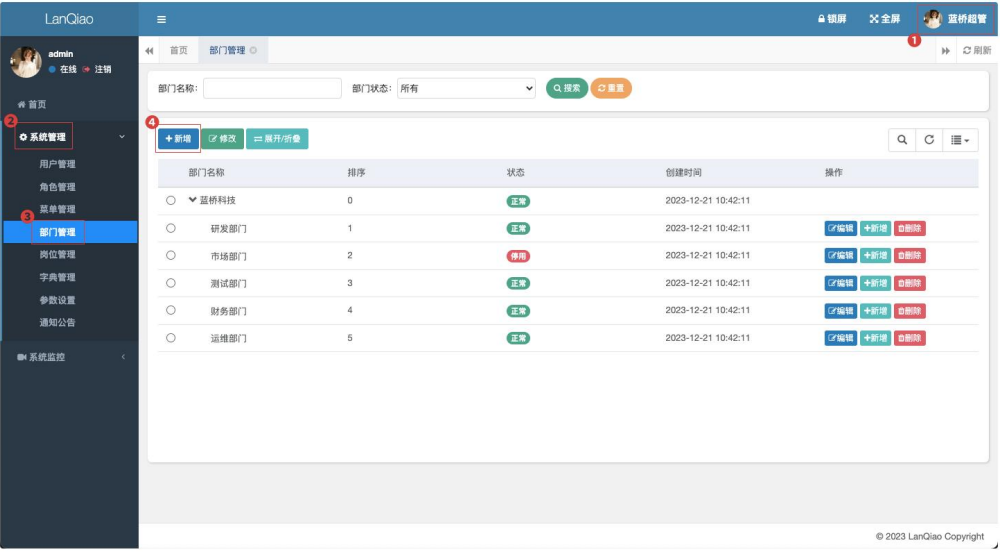Open 参数设置 in sidebar
The image size is (1004, 553).
coord(58,300)
